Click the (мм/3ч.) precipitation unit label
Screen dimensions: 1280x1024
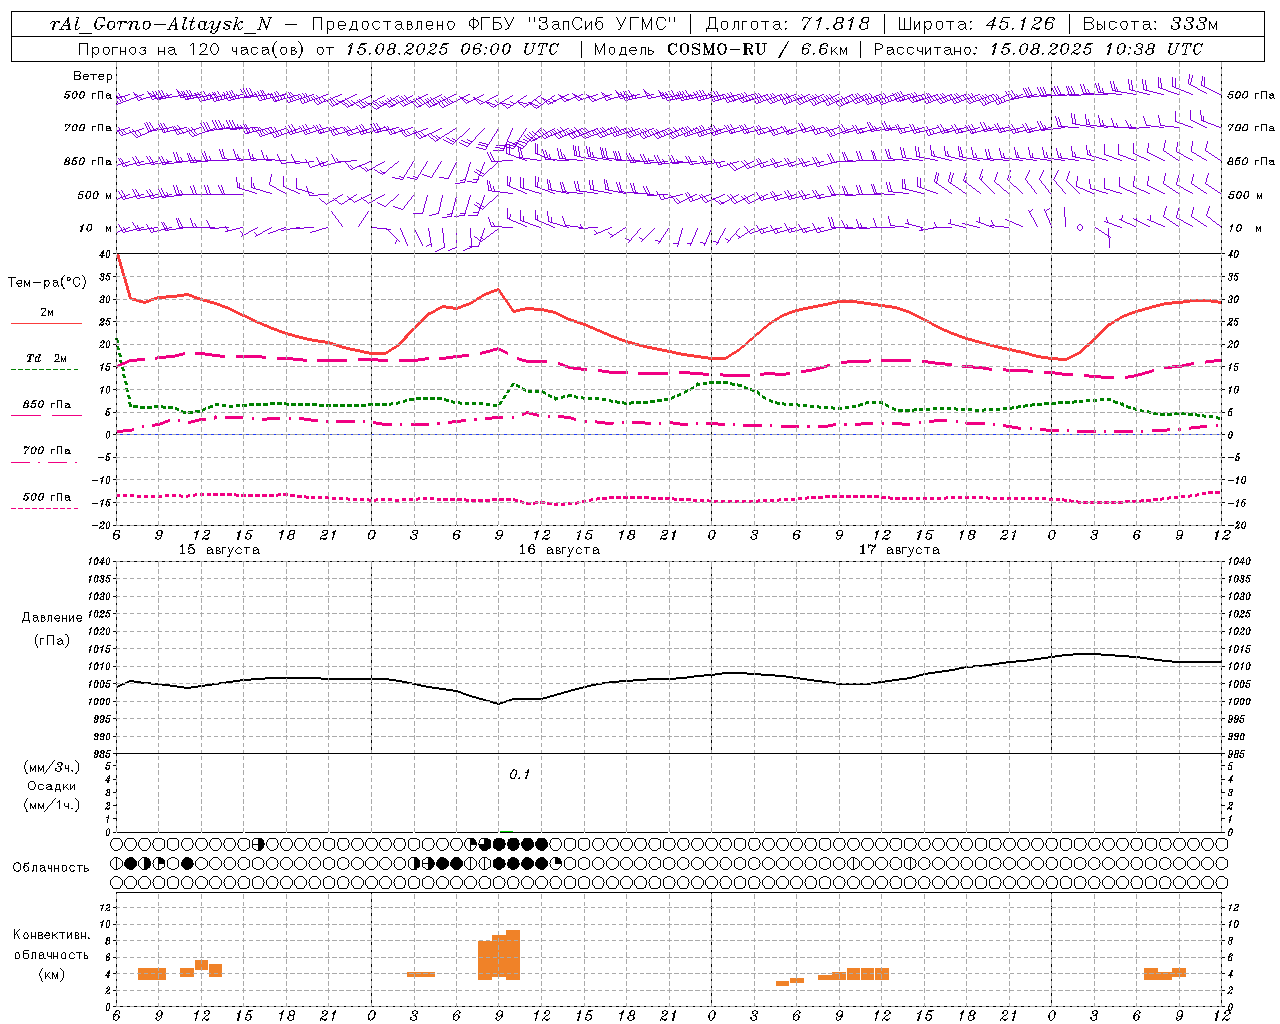51,767
